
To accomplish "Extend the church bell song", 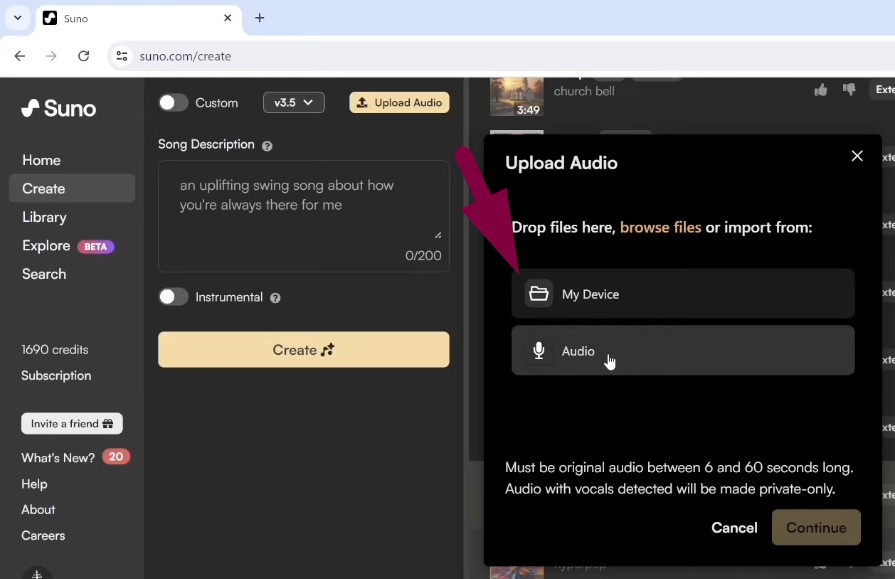I will 882,90.
